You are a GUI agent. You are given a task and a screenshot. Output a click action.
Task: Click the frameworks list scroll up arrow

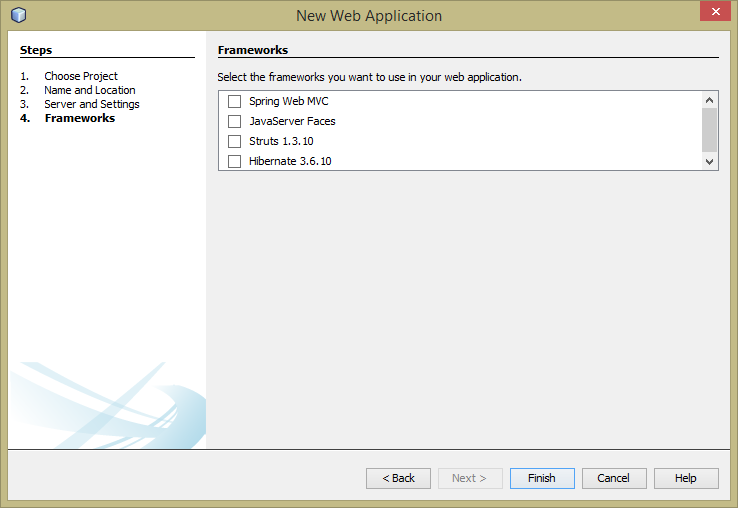(709, 100)
